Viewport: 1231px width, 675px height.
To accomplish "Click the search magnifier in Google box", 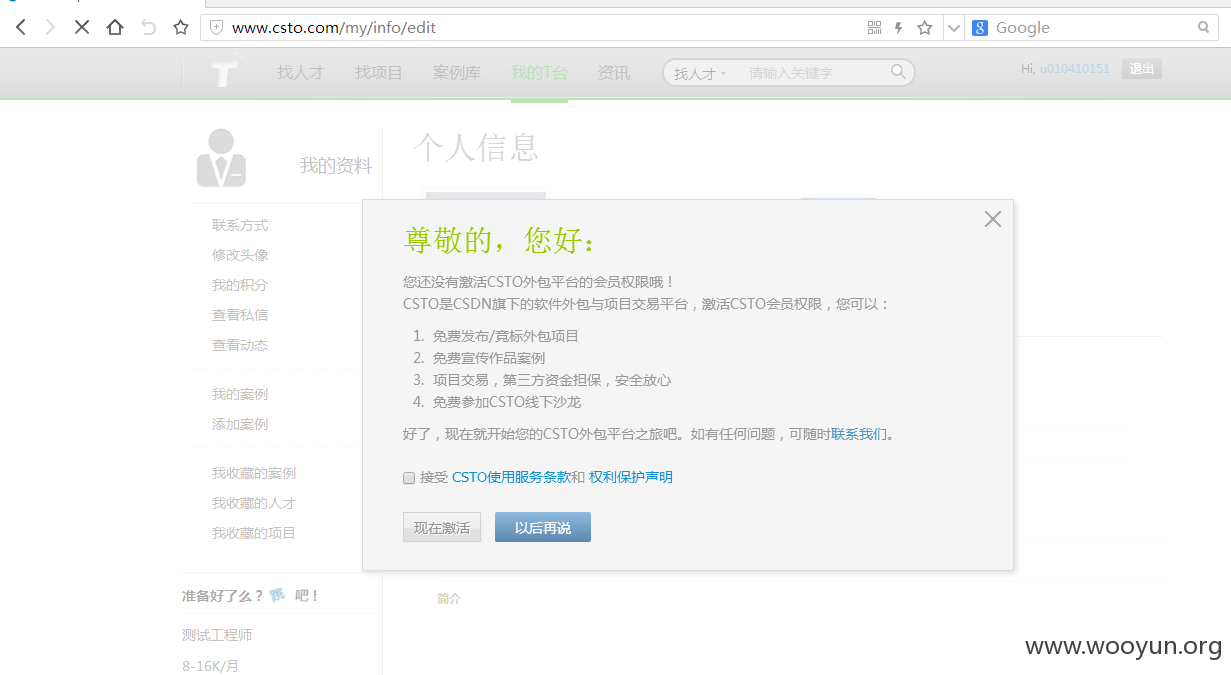I will pos(1204,28).
